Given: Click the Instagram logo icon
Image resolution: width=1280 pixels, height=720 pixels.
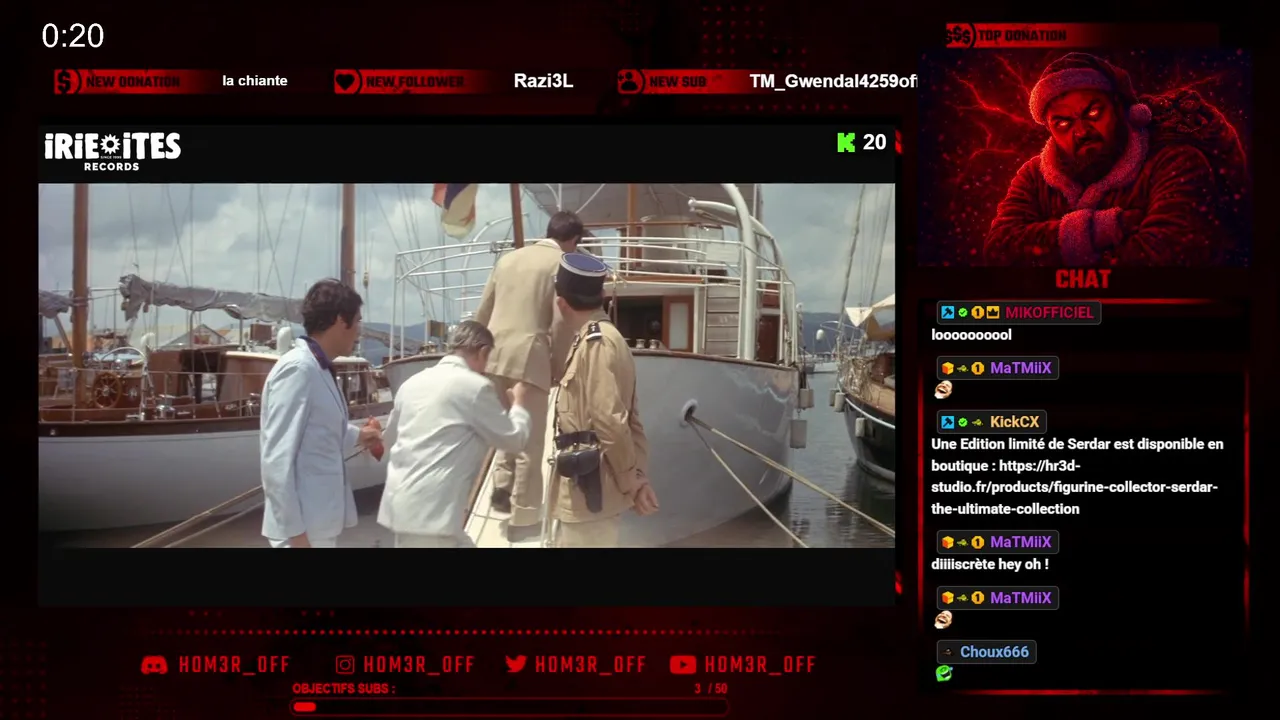Looking at the screenshot, I should point(345,665).
